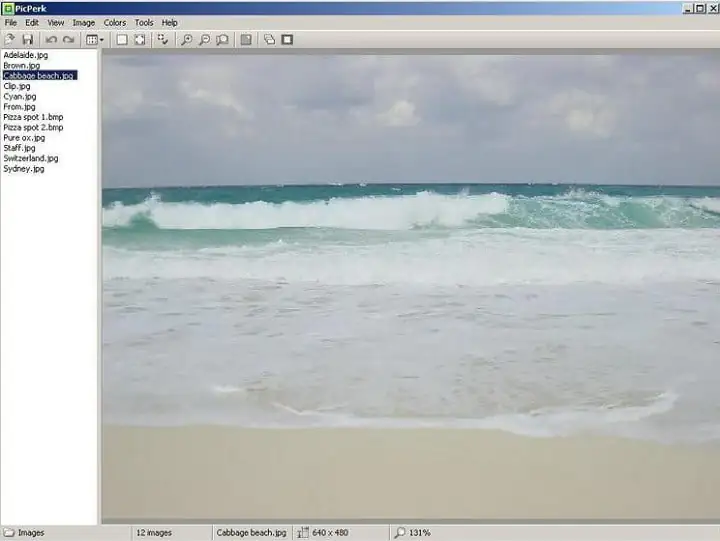
Task: Click the third magnifier zoom icon
Action: (x=222, y=40)
